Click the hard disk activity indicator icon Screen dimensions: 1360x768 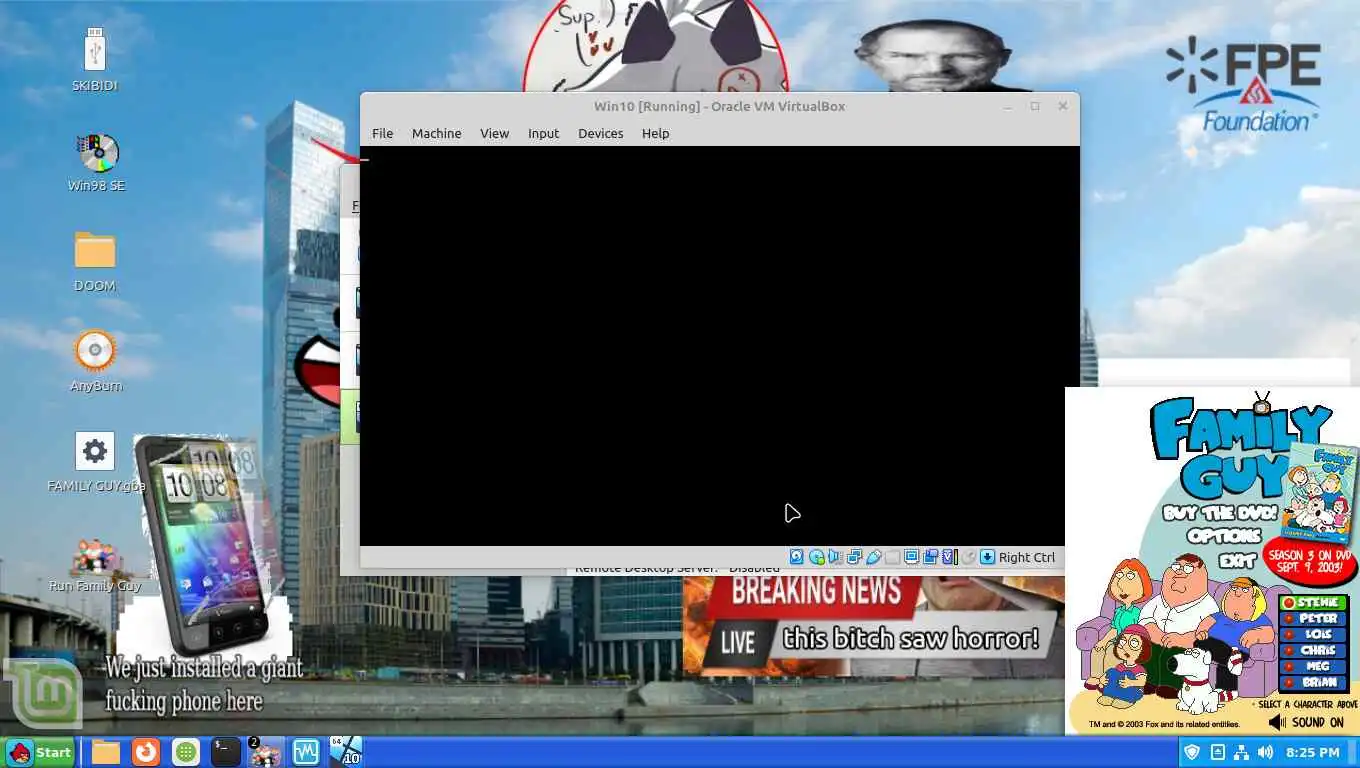(796, 557)
